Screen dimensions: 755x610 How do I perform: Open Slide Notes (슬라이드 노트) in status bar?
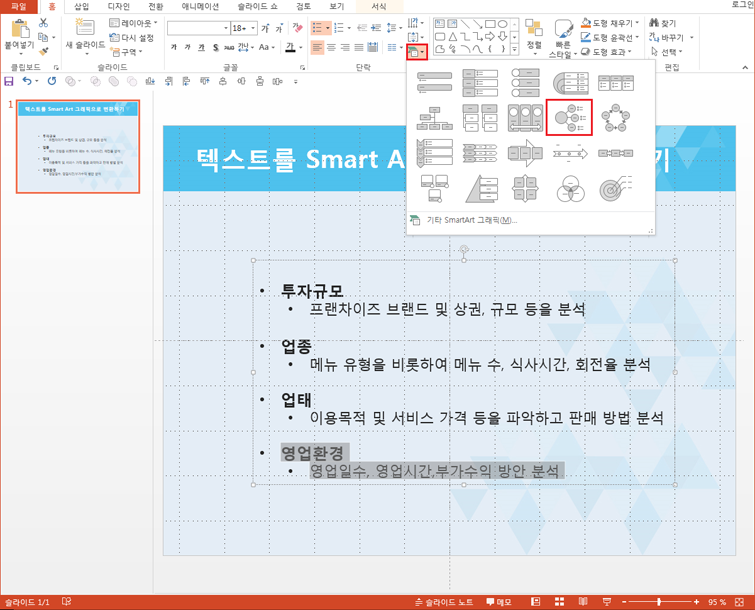coord(443,602)
